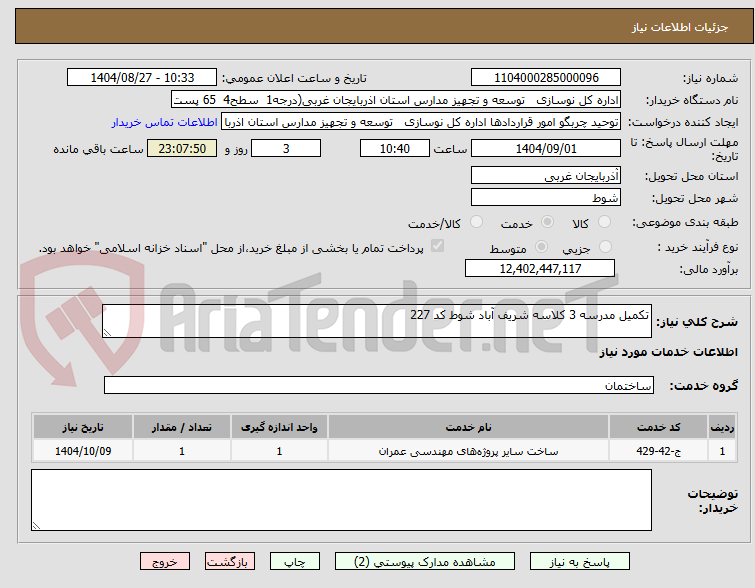This screenshot has width=755, height=588.
Task: Click the کد خدمت column header
Action: [x=658, y=427]
